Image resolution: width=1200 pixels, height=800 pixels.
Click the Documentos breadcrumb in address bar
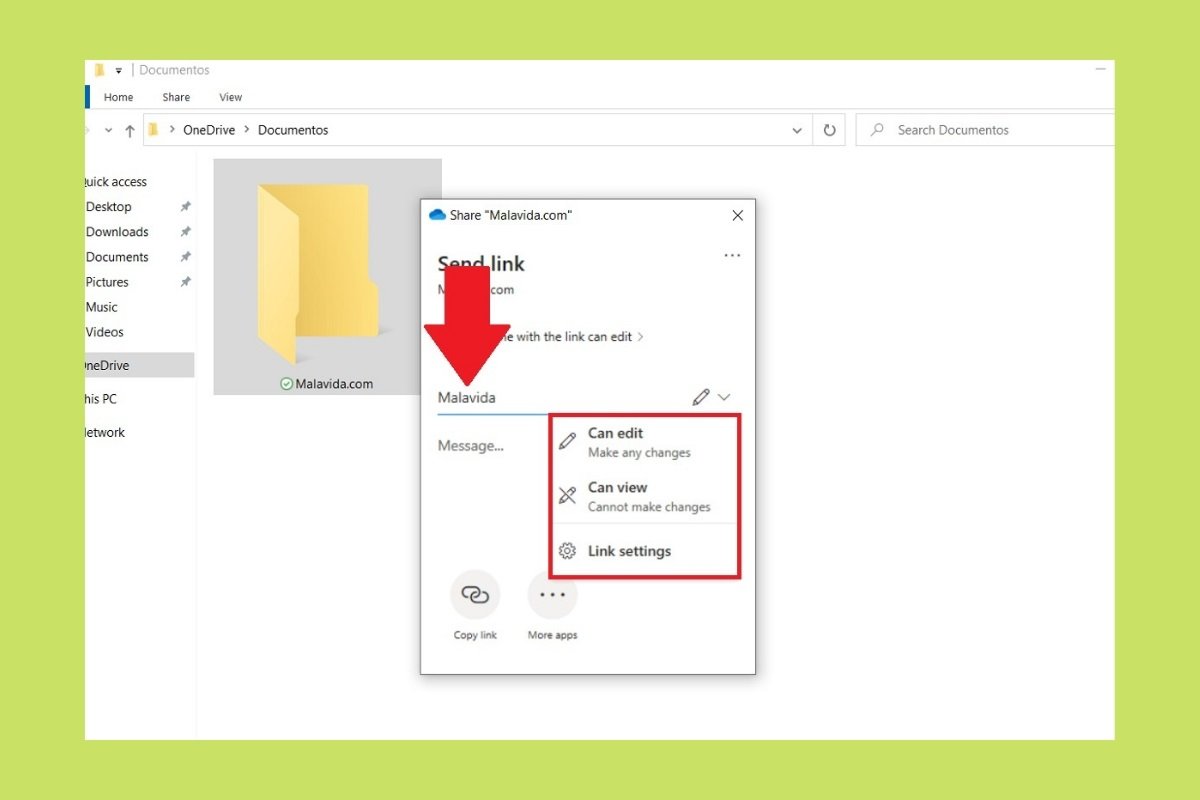[x=293, y=130]
